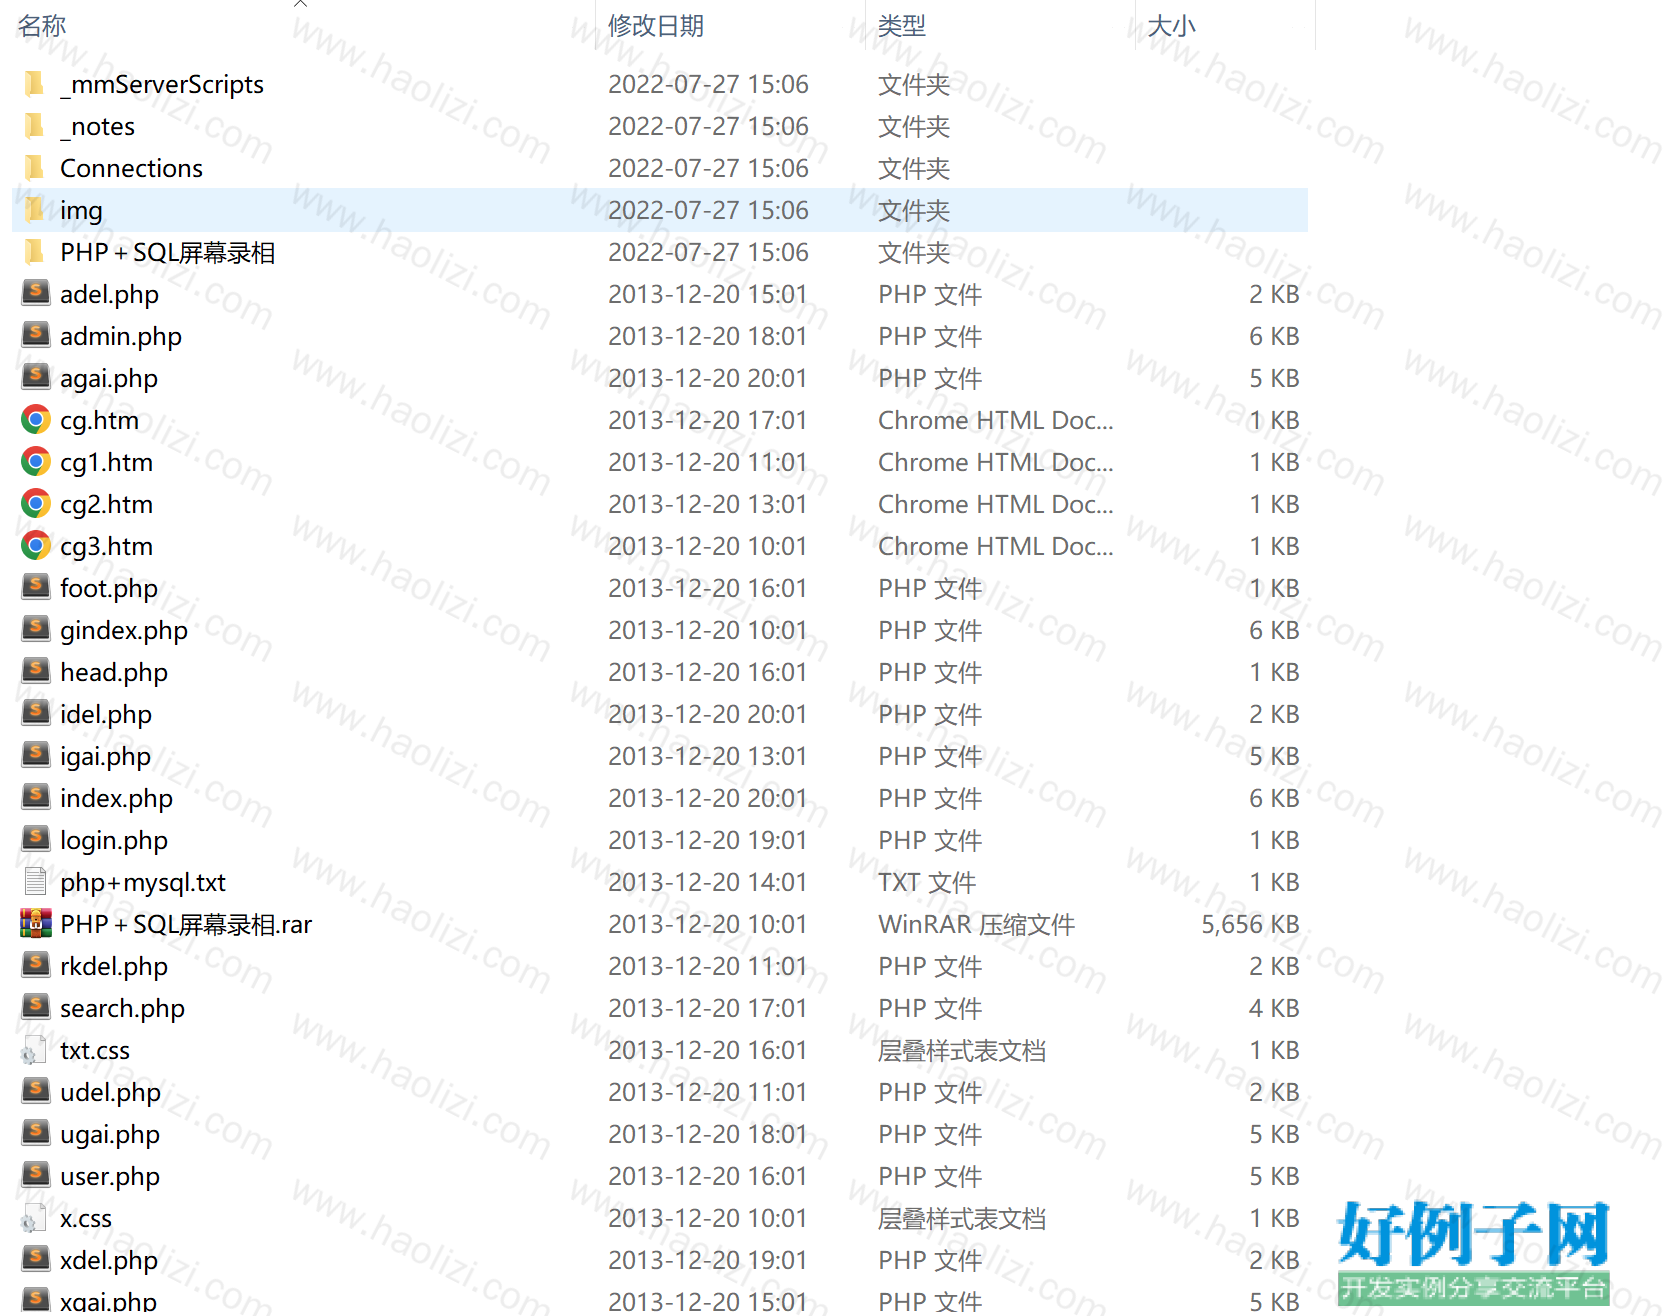Select the login.php file name
The height and width of the screenshot is (1316, 1666).
coord(114,840)
